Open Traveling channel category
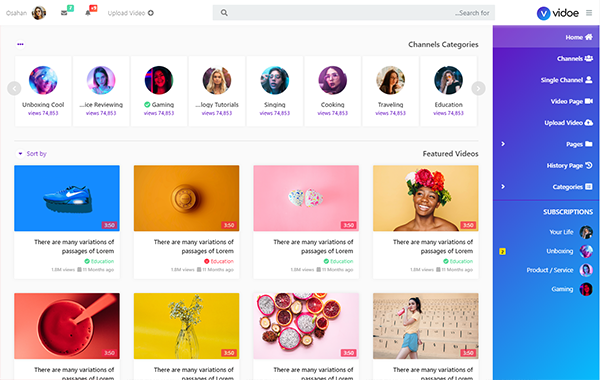Image resolution: width=600 pixels, height=380 pixels. (390, 91)
